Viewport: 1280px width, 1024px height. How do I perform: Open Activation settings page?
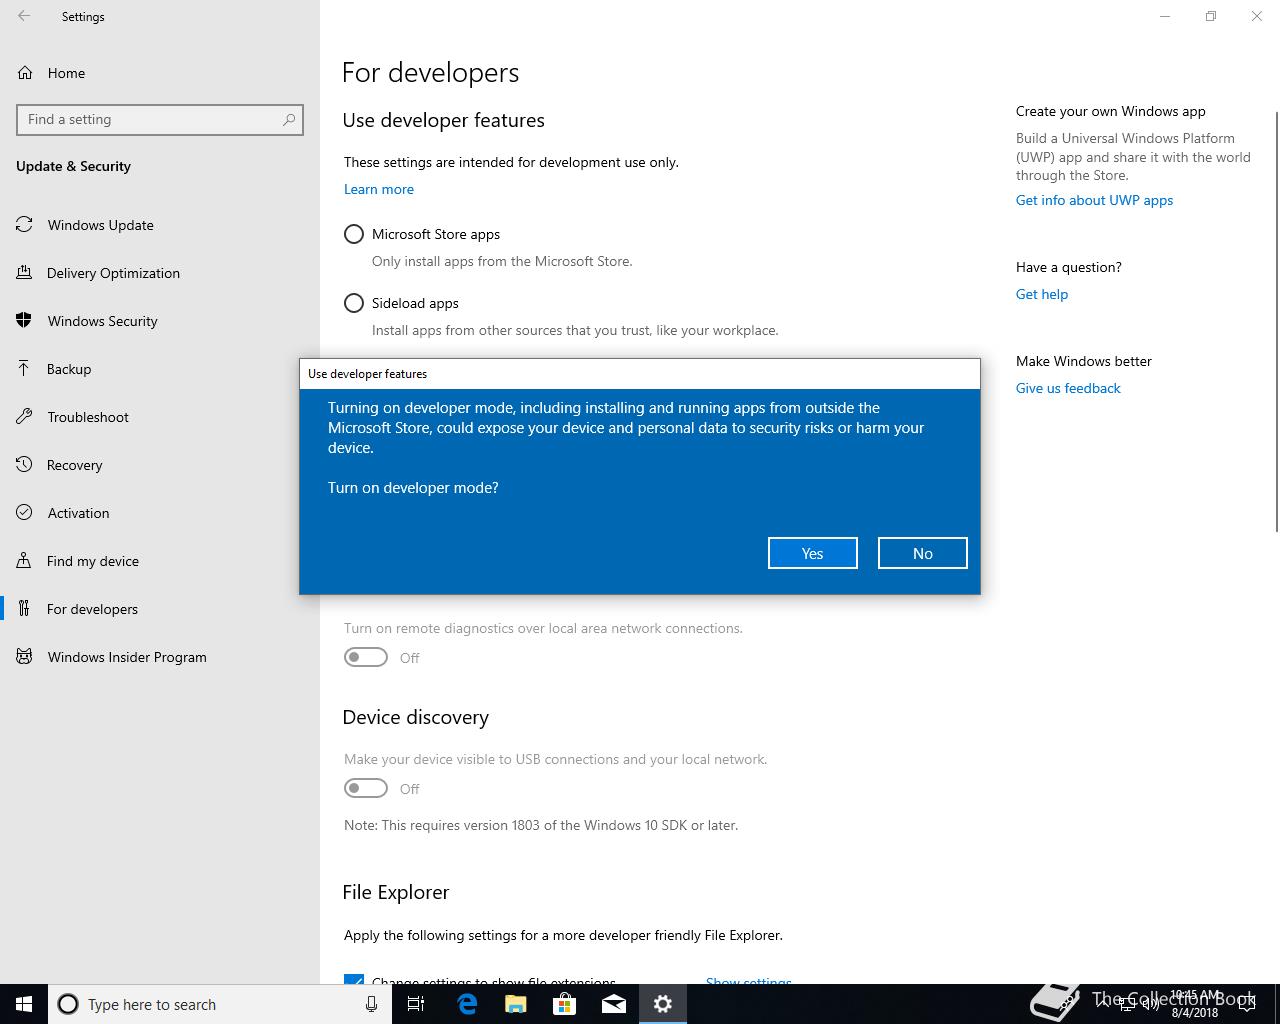pyautogui.click(x=160, y=513)
